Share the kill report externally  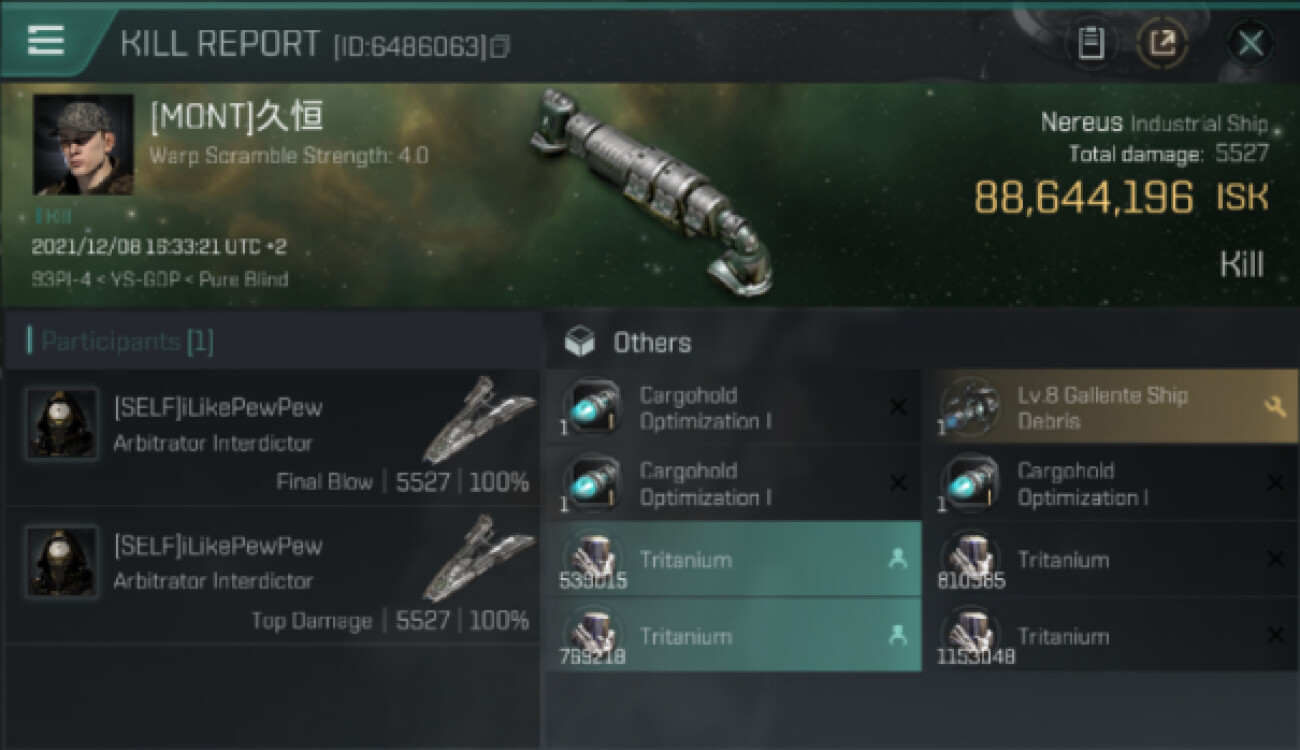click(1162, 43)
